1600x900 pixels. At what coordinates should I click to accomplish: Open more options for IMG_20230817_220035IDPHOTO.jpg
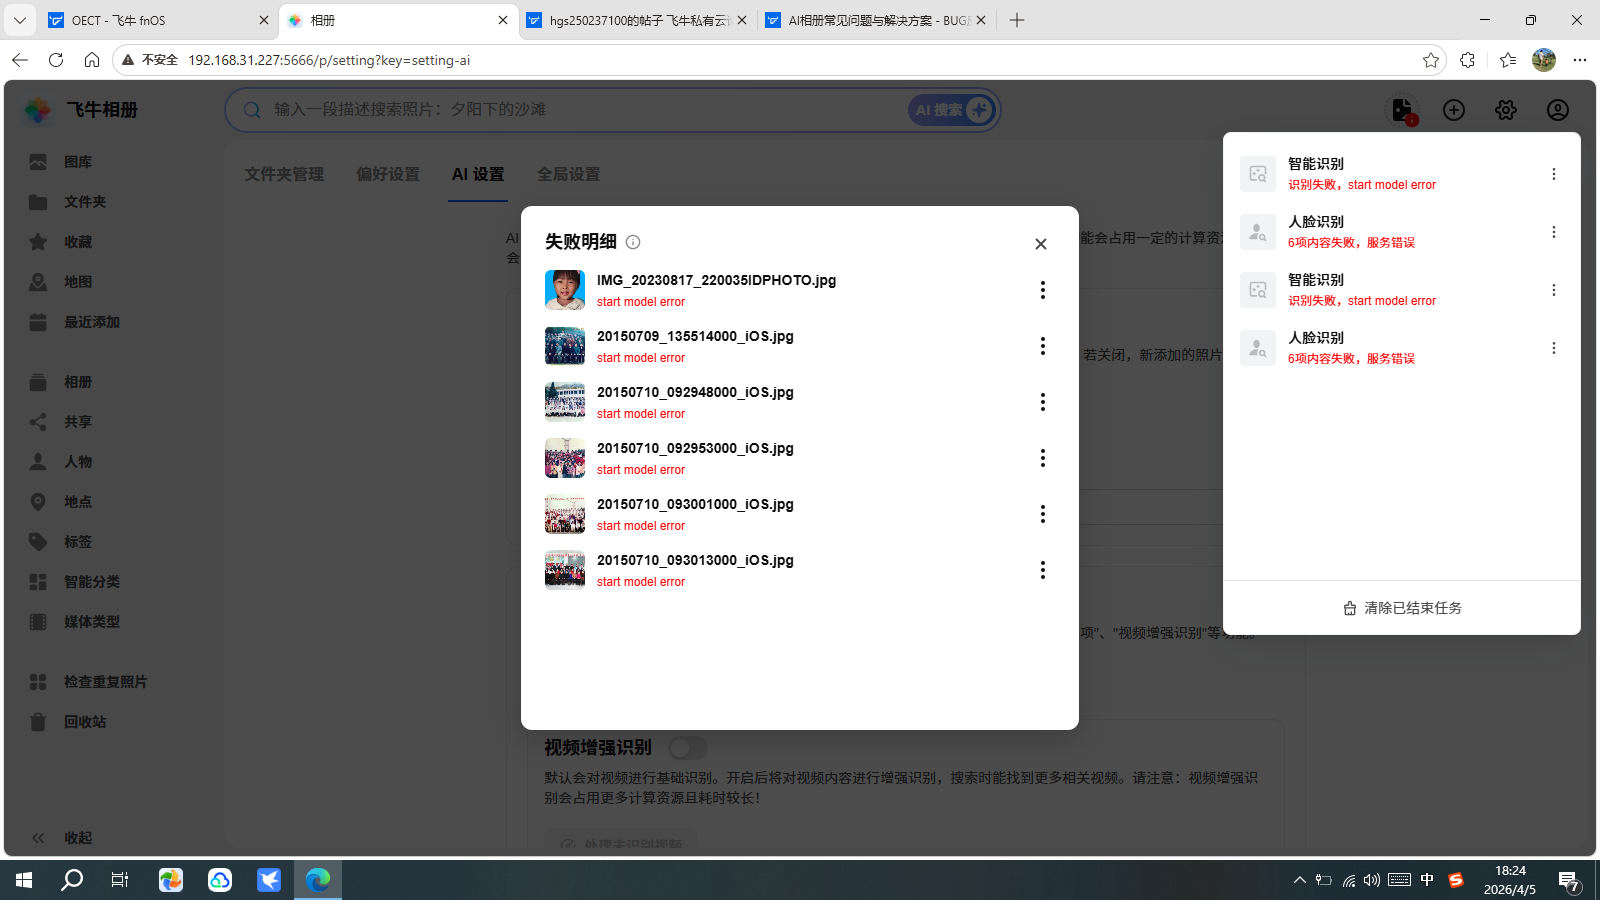point(1043,290)
